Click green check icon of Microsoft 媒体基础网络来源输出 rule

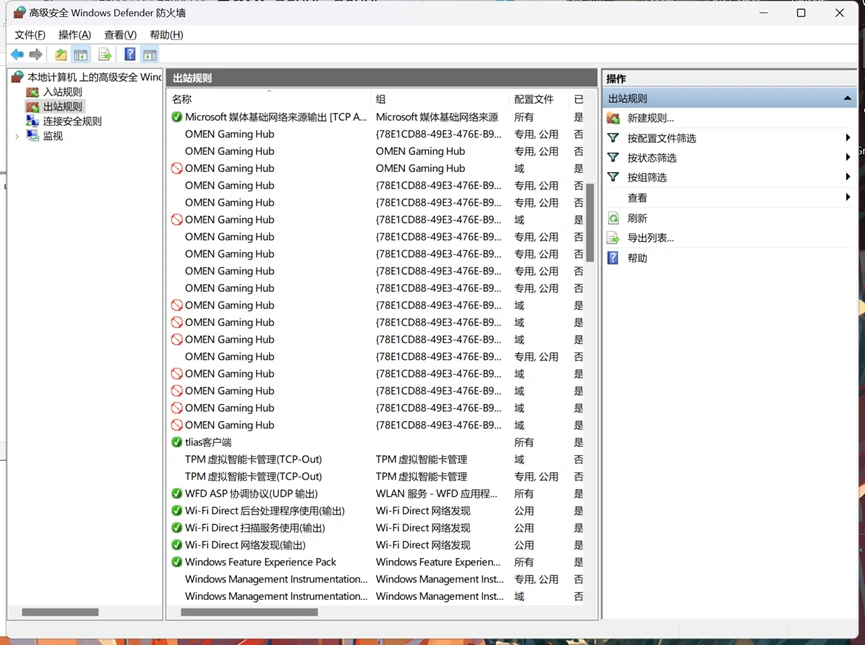pos(177,117)
